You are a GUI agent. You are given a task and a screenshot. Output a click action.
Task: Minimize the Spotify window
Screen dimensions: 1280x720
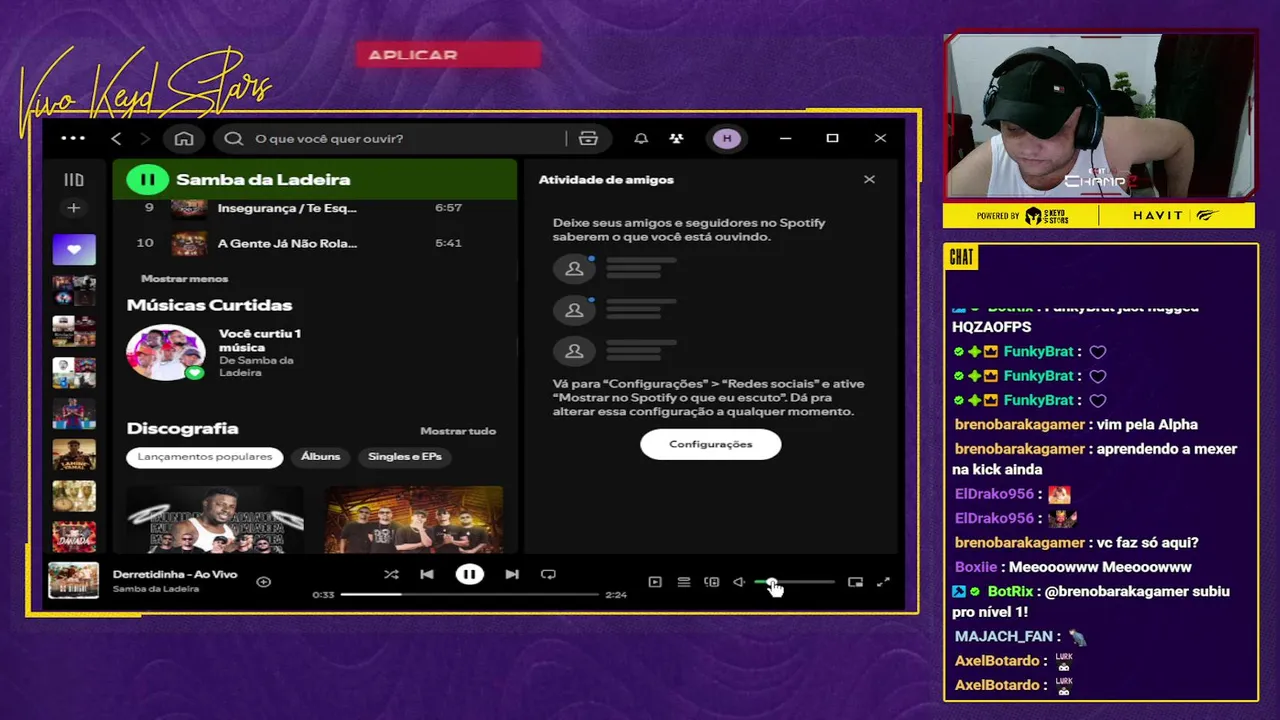pyautogui.click(x=785, y=138)
